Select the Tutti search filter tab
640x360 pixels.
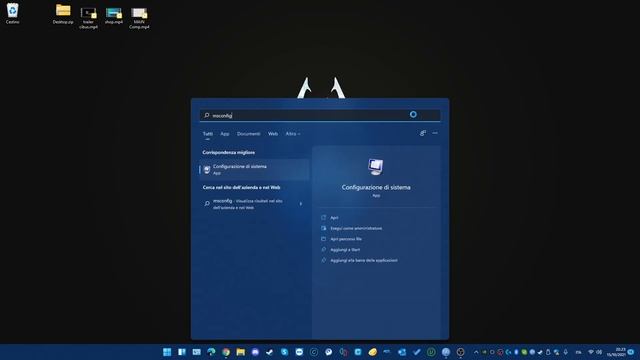[x=208, y=134]
